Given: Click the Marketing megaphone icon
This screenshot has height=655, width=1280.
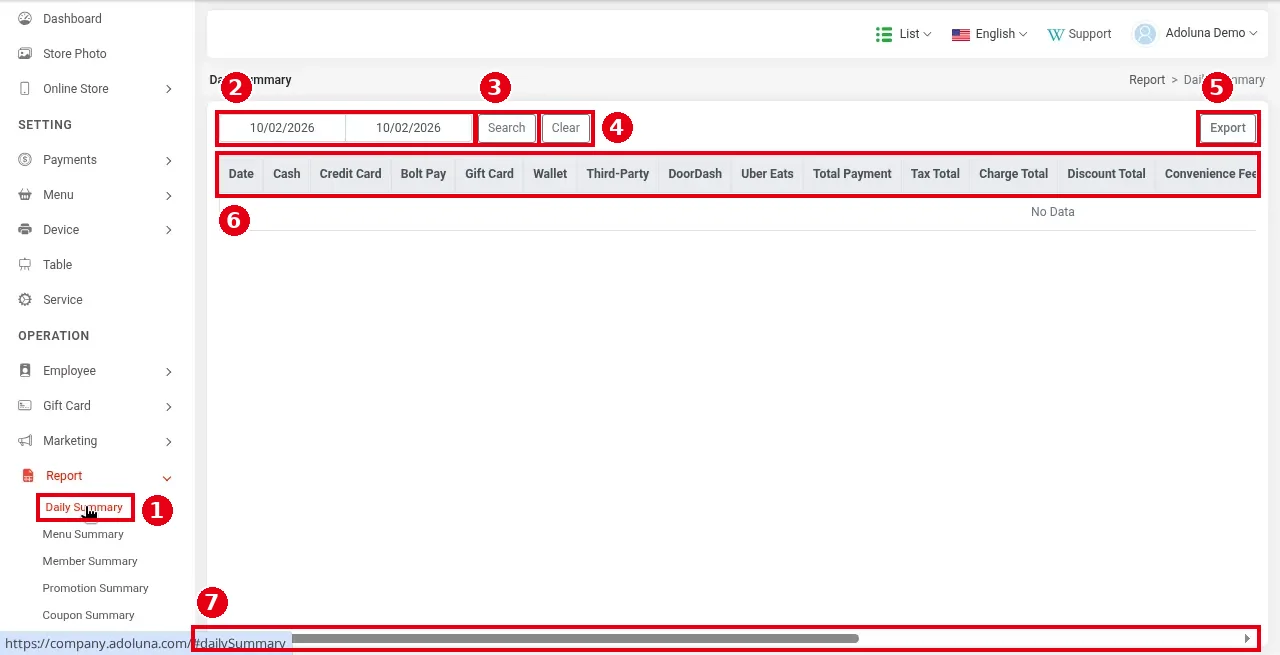Looking at the screenshot, I should click(x=25, y=441).
